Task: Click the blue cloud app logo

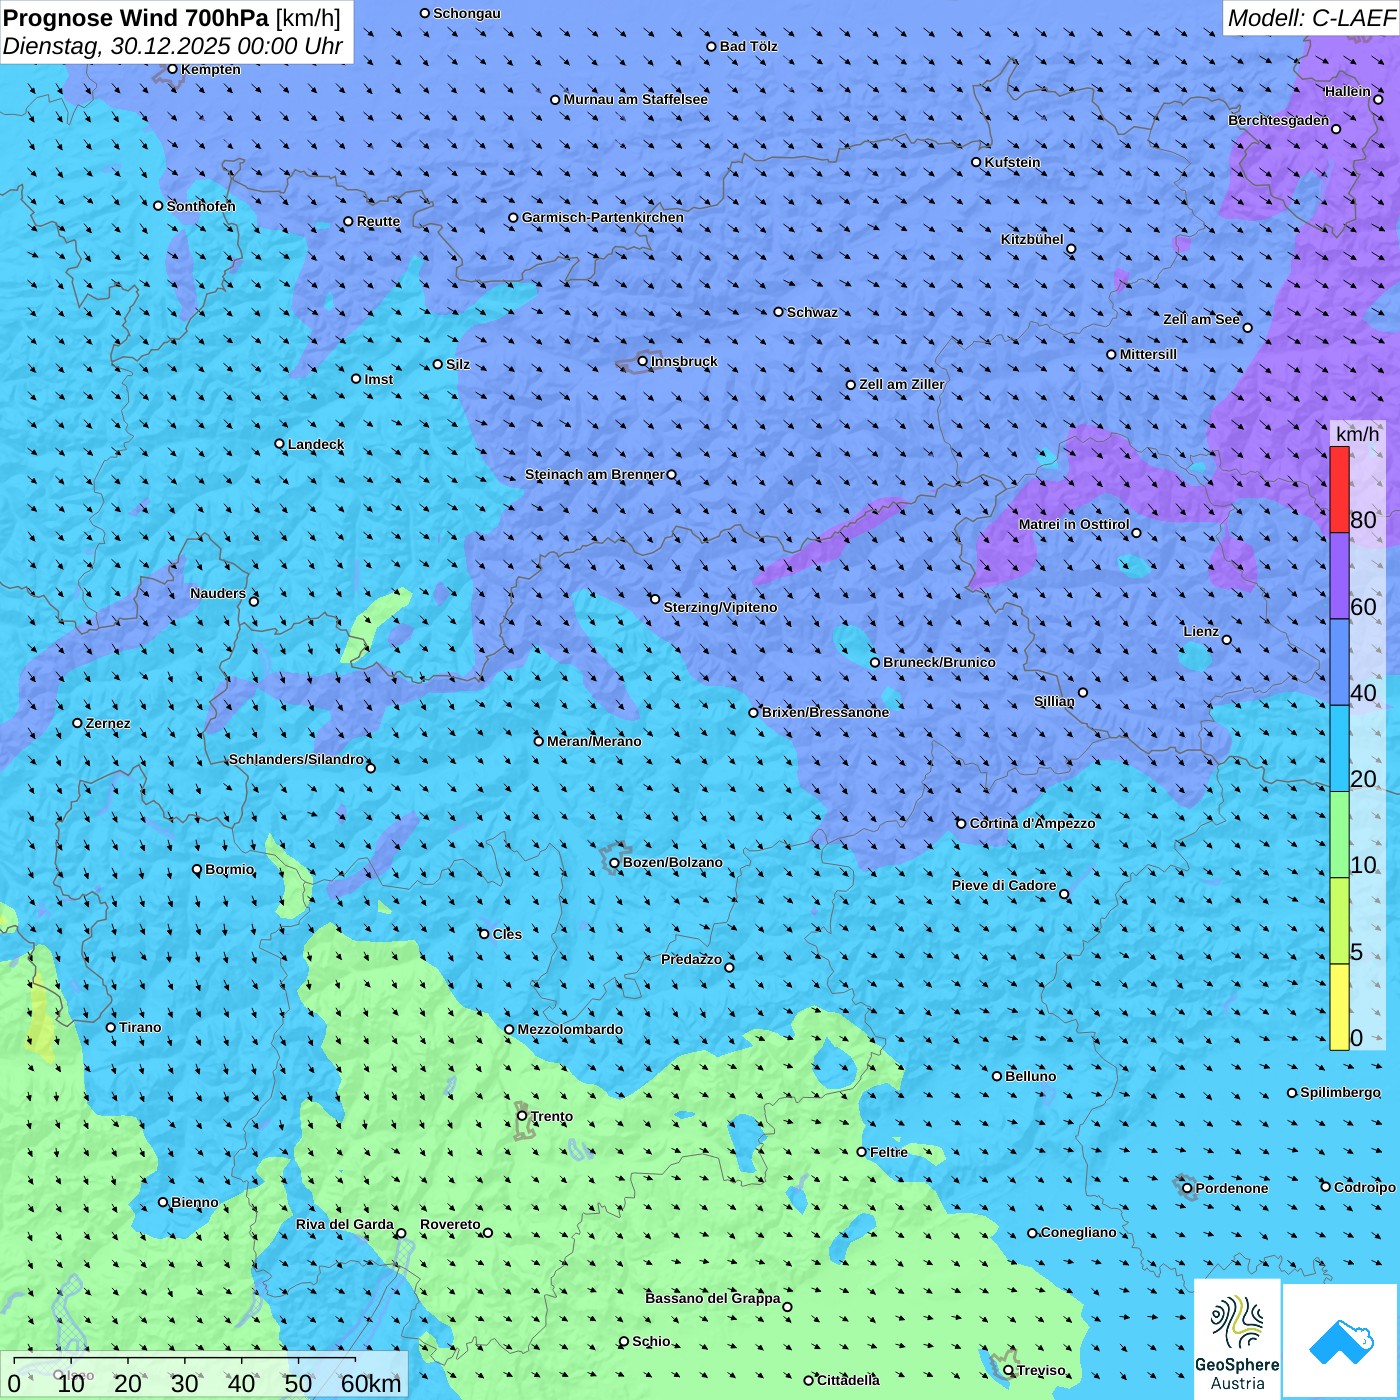Action: click(x=1341, y=1341)
